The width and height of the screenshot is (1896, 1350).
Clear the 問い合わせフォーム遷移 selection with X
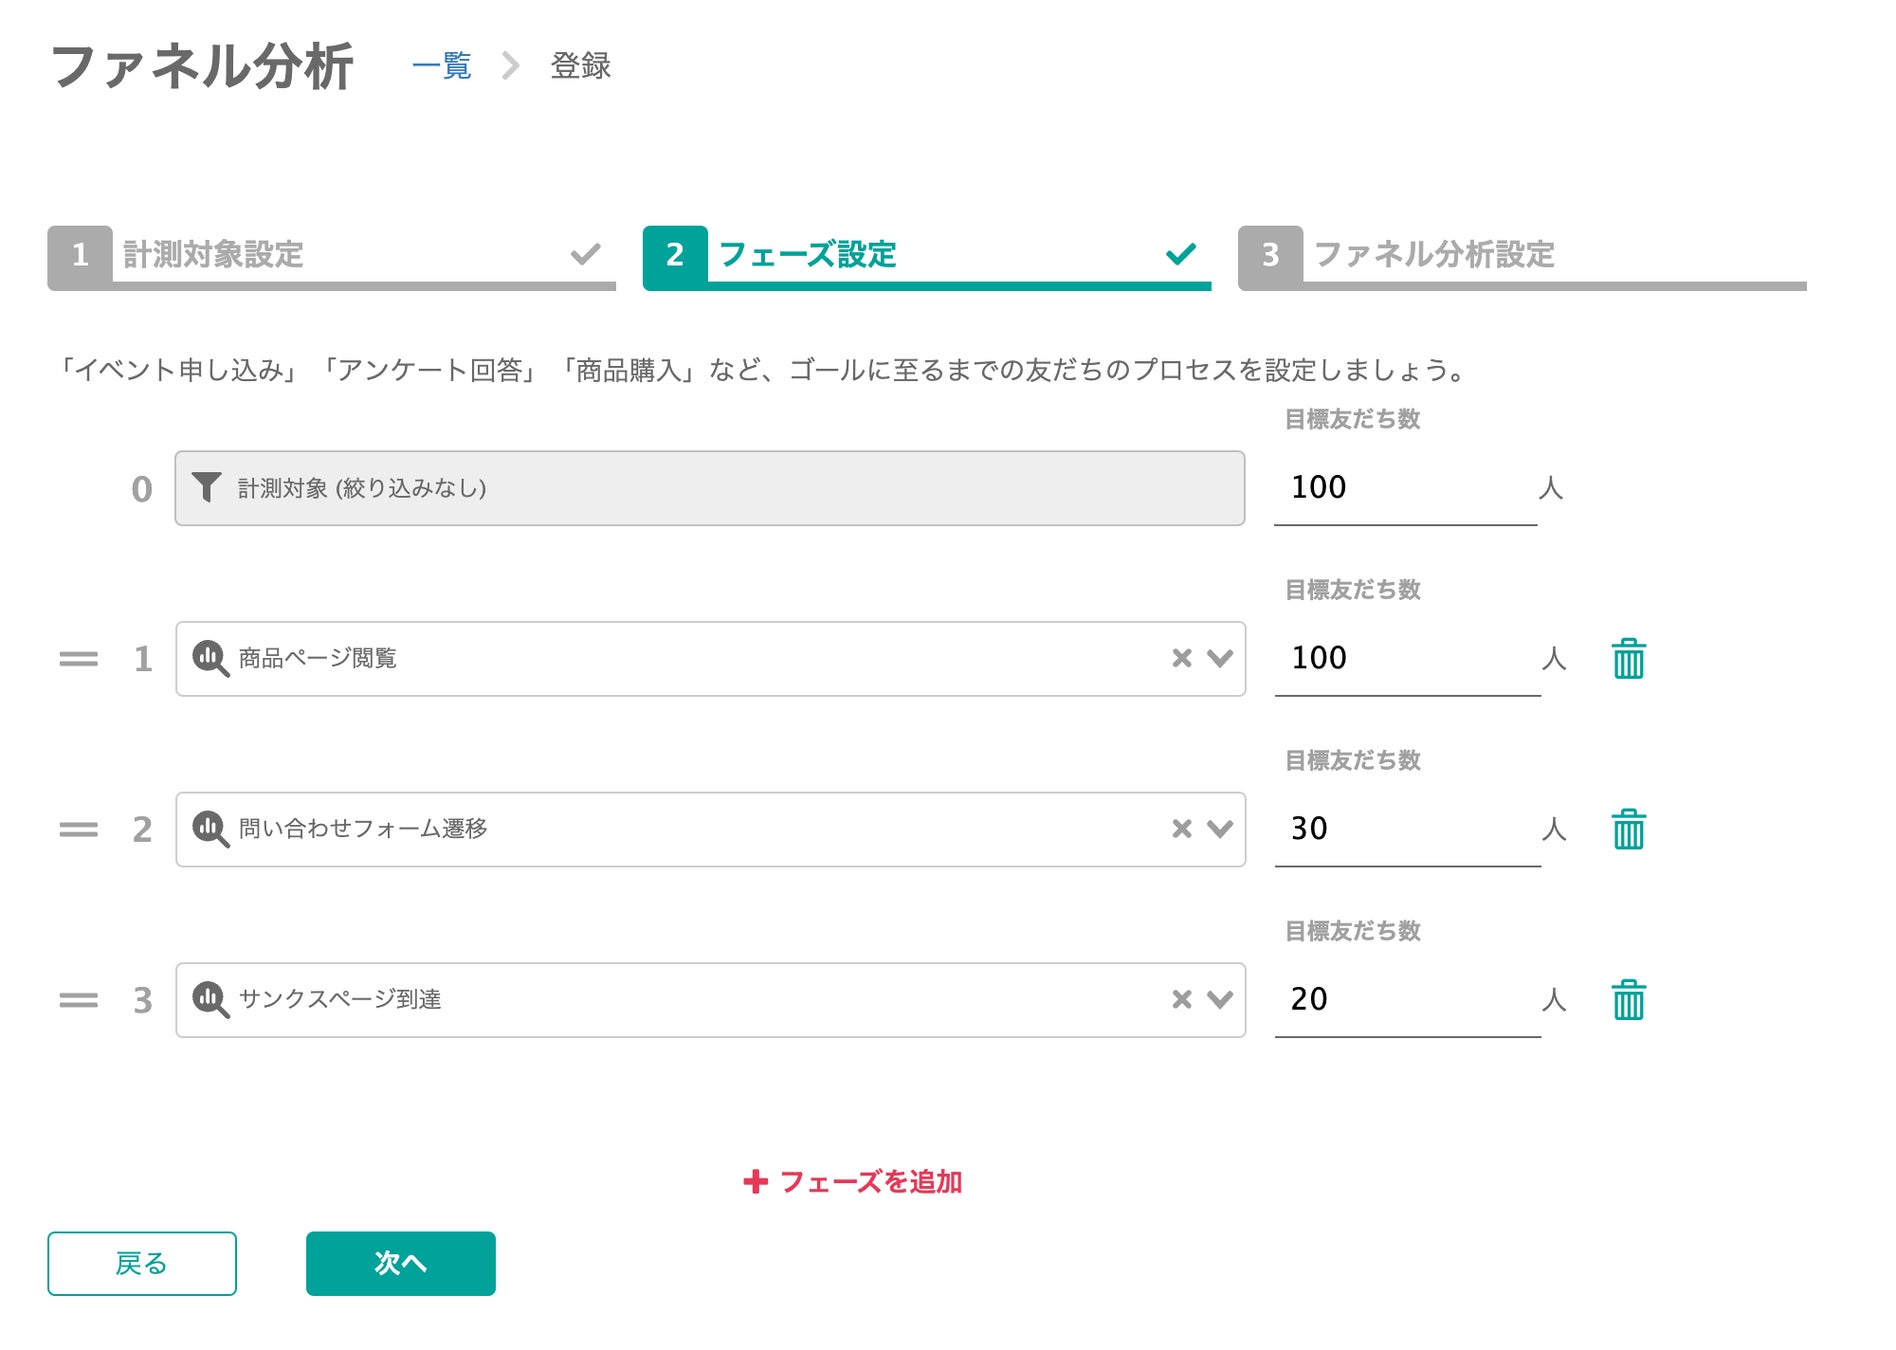[x=1181, y=829]
